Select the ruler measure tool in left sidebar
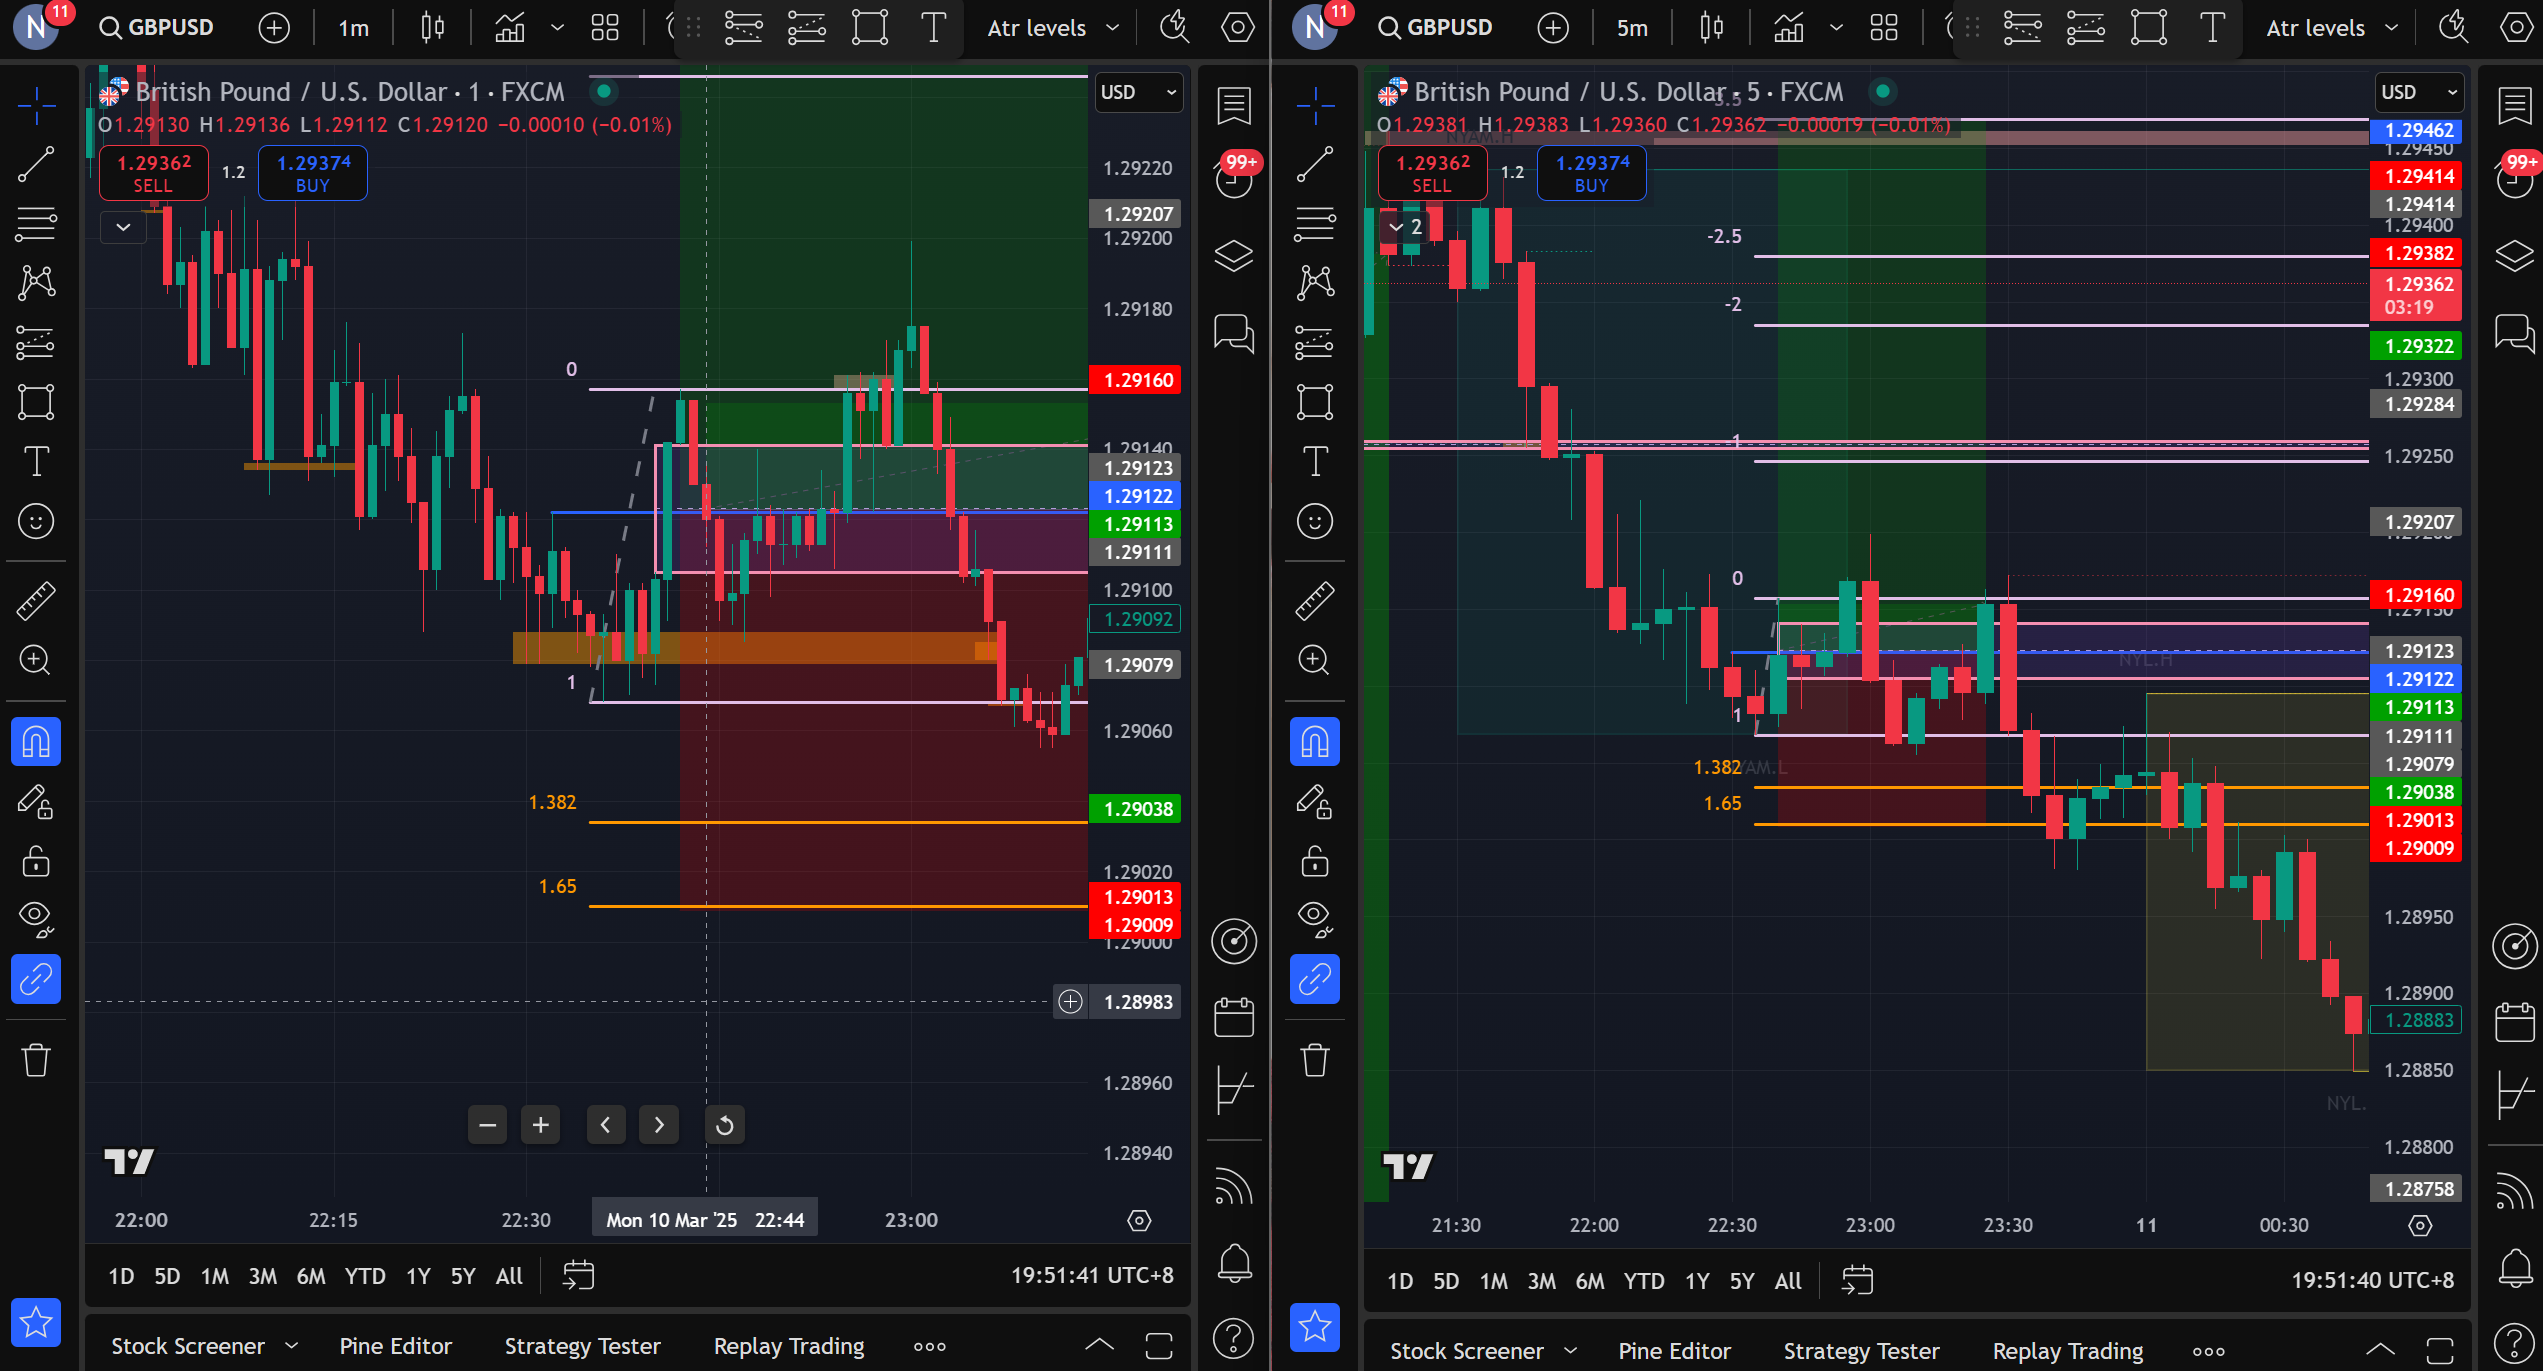This screenshot has width=2543, height=1371. pyautogui.click(x=36, y=600)
